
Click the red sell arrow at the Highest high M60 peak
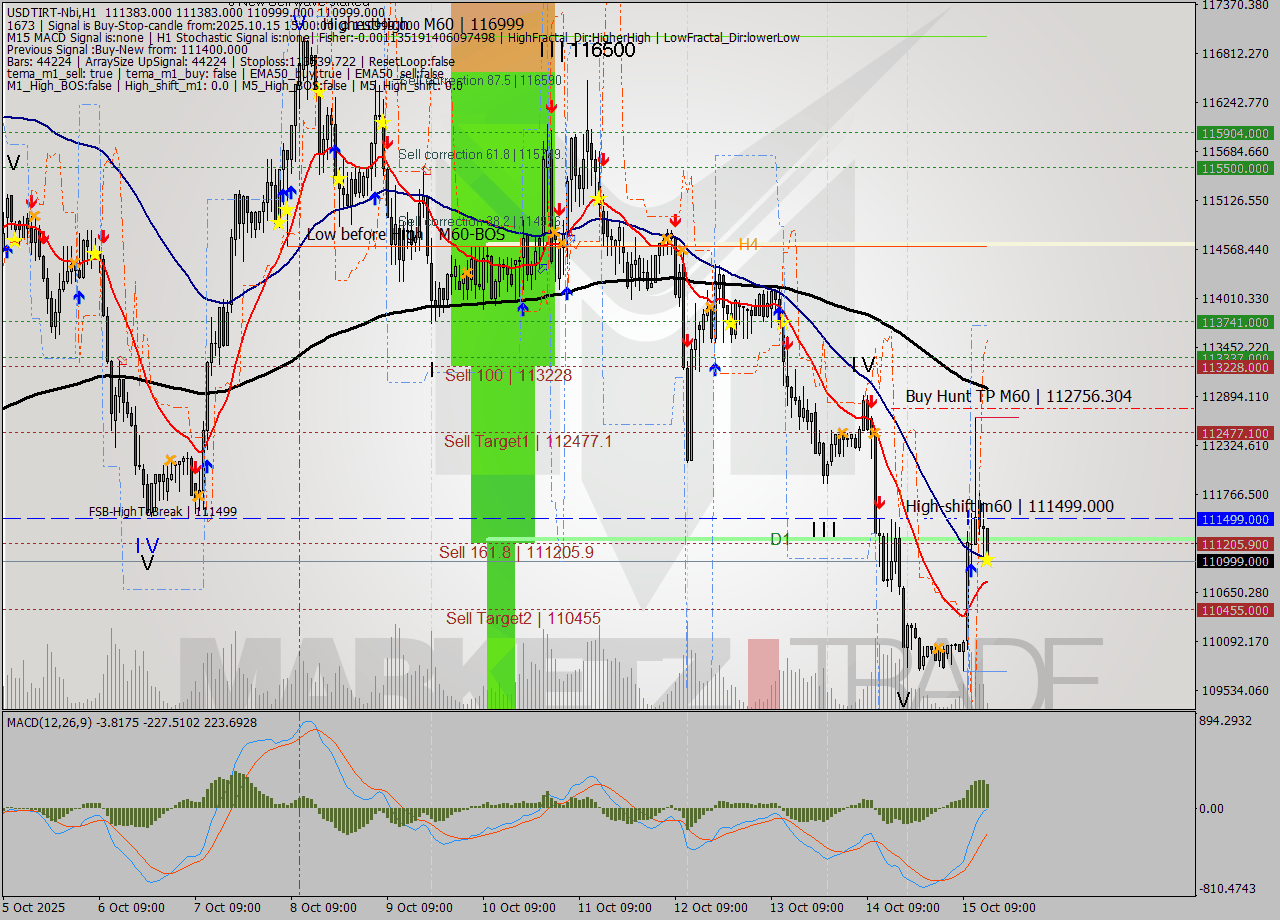point(549,106)
